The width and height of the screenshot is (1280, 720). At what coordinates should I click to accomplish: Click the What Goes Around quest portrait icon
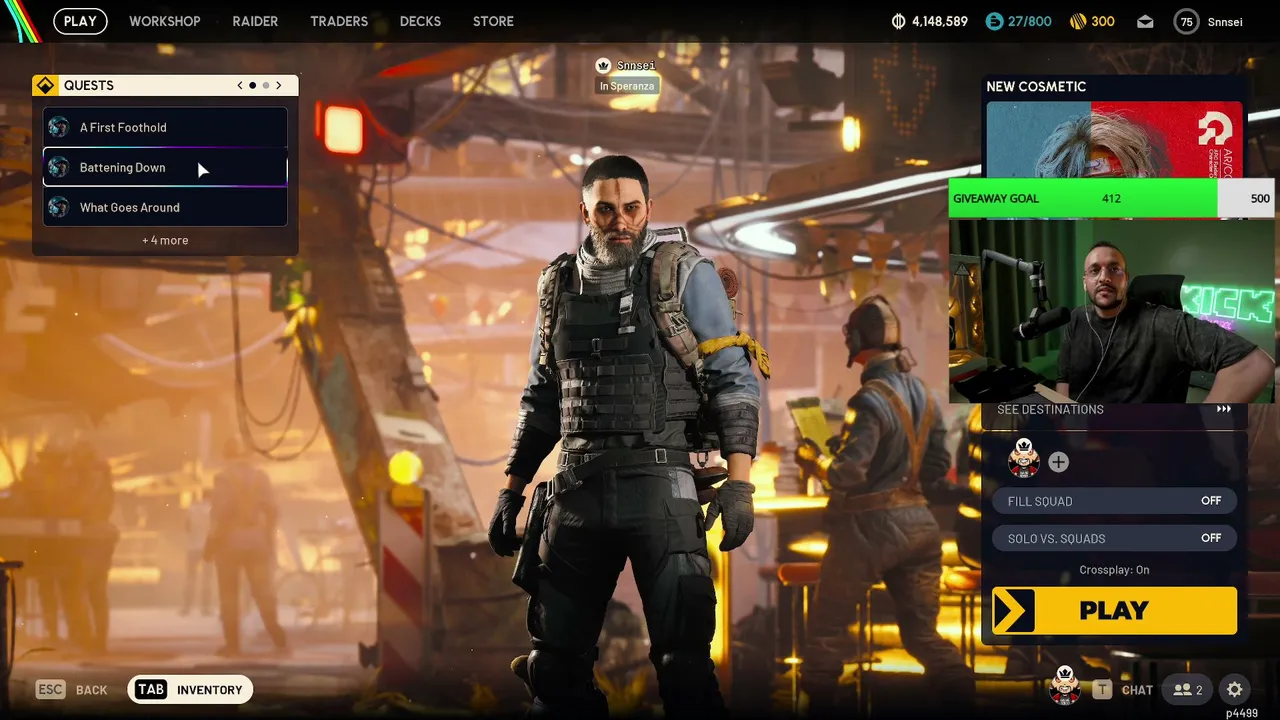point(59,207)
